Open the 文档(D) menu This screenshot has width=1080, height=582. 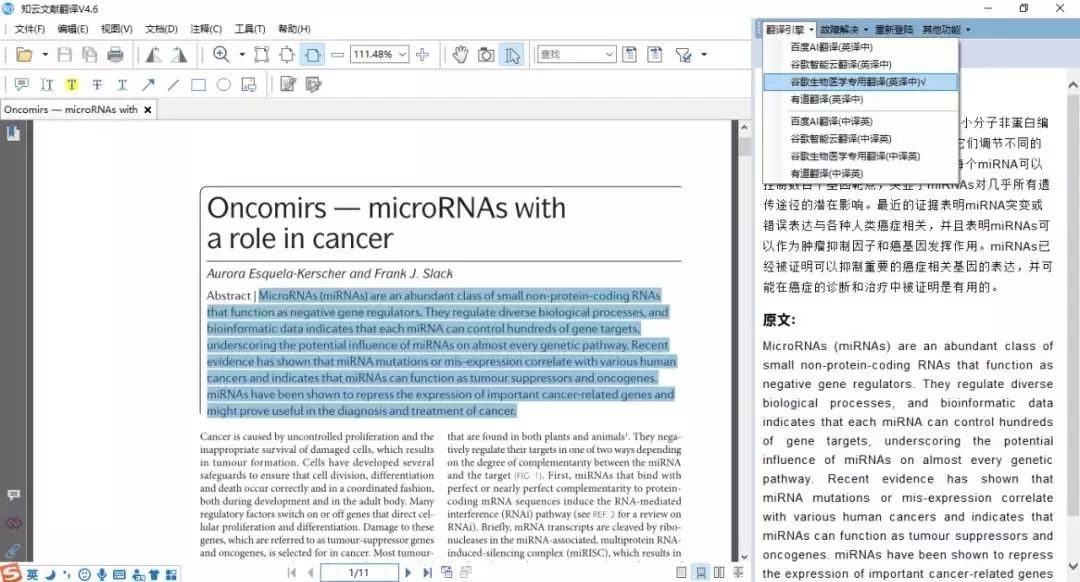[x=161, y=29]
